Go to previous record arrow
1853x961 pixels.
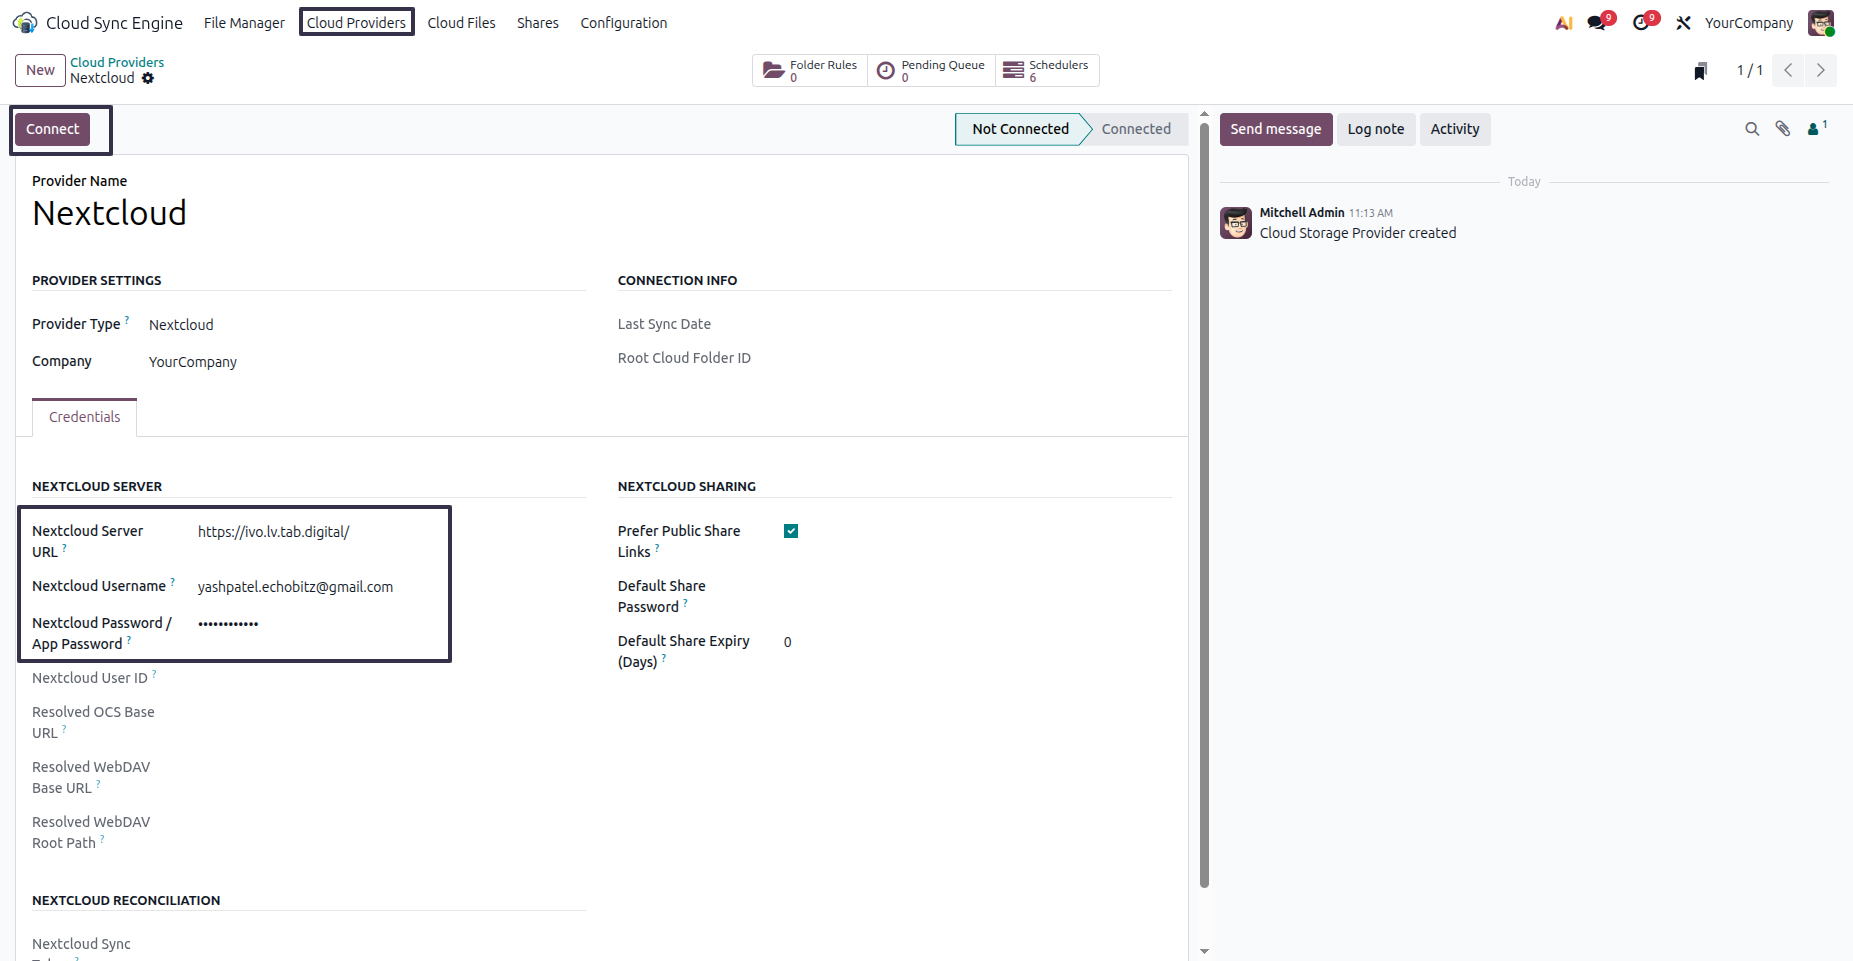1788,70
